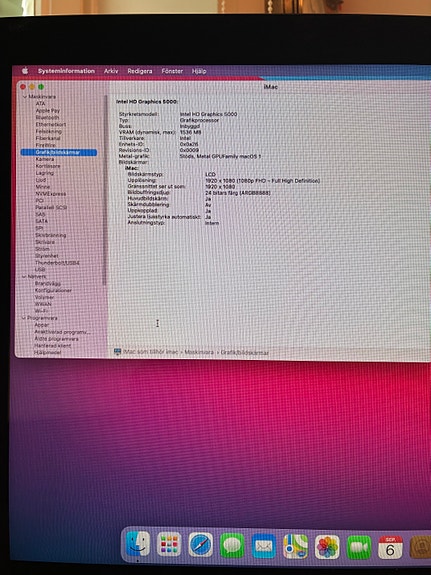Open Maps app in the Dock
The height and width of the screenshot is (575, 431).
coord(296,546)
